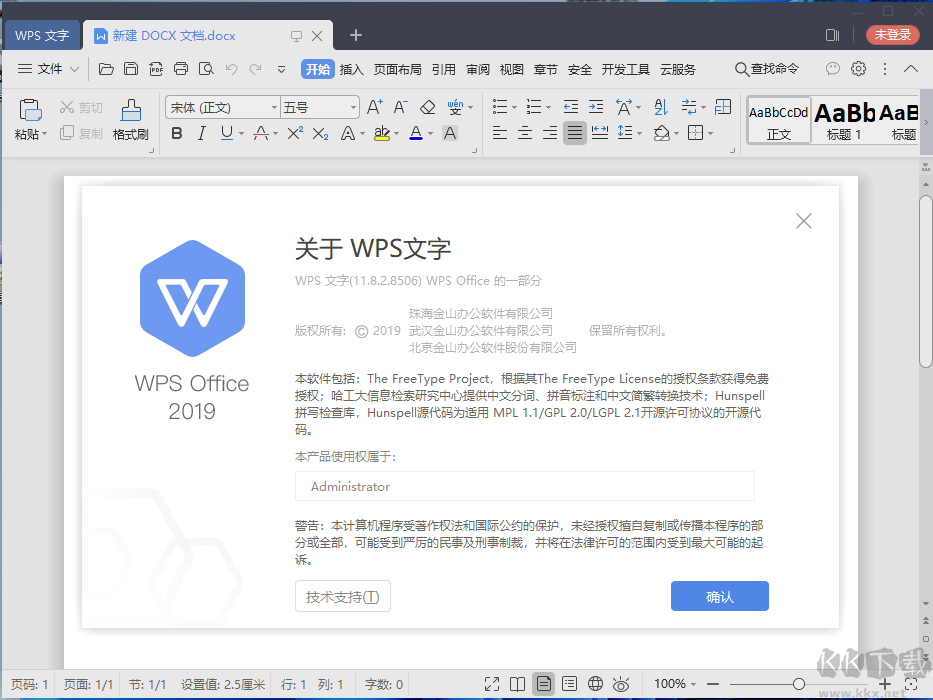Click the 确认 button in the About dialog

pyautogui.click(x=719, y=596)
